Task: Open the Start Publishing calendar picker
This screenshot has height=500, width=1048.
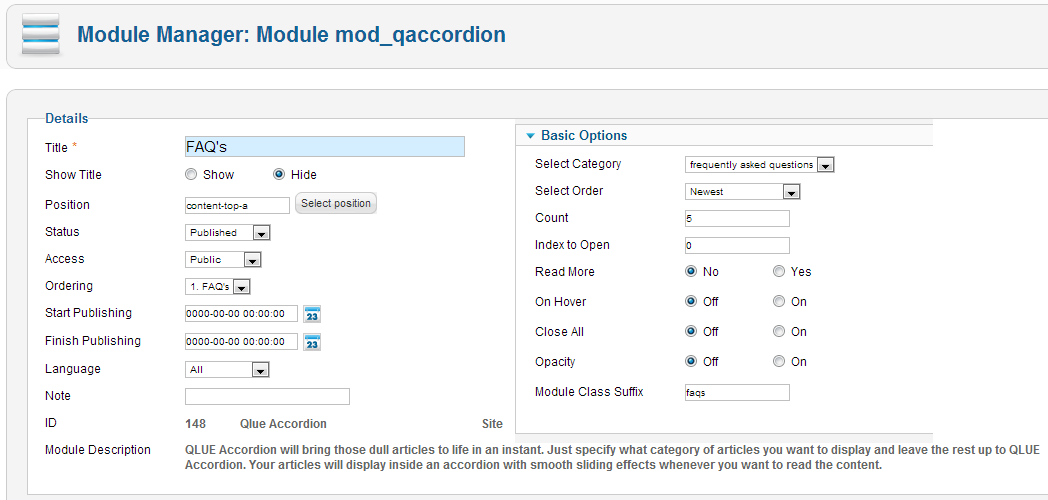Action: (x=312, y=314)
